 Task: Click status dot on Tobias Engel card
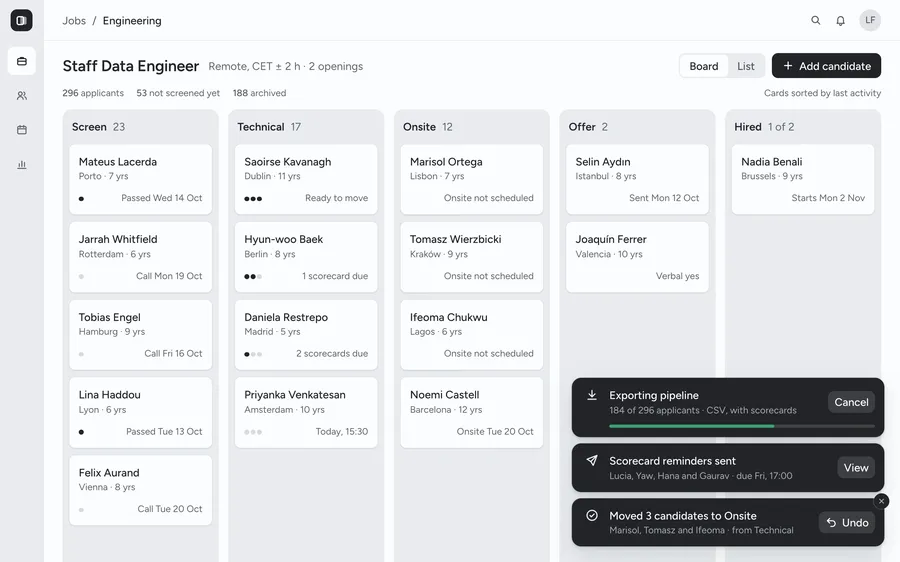(x=82, y=354)
